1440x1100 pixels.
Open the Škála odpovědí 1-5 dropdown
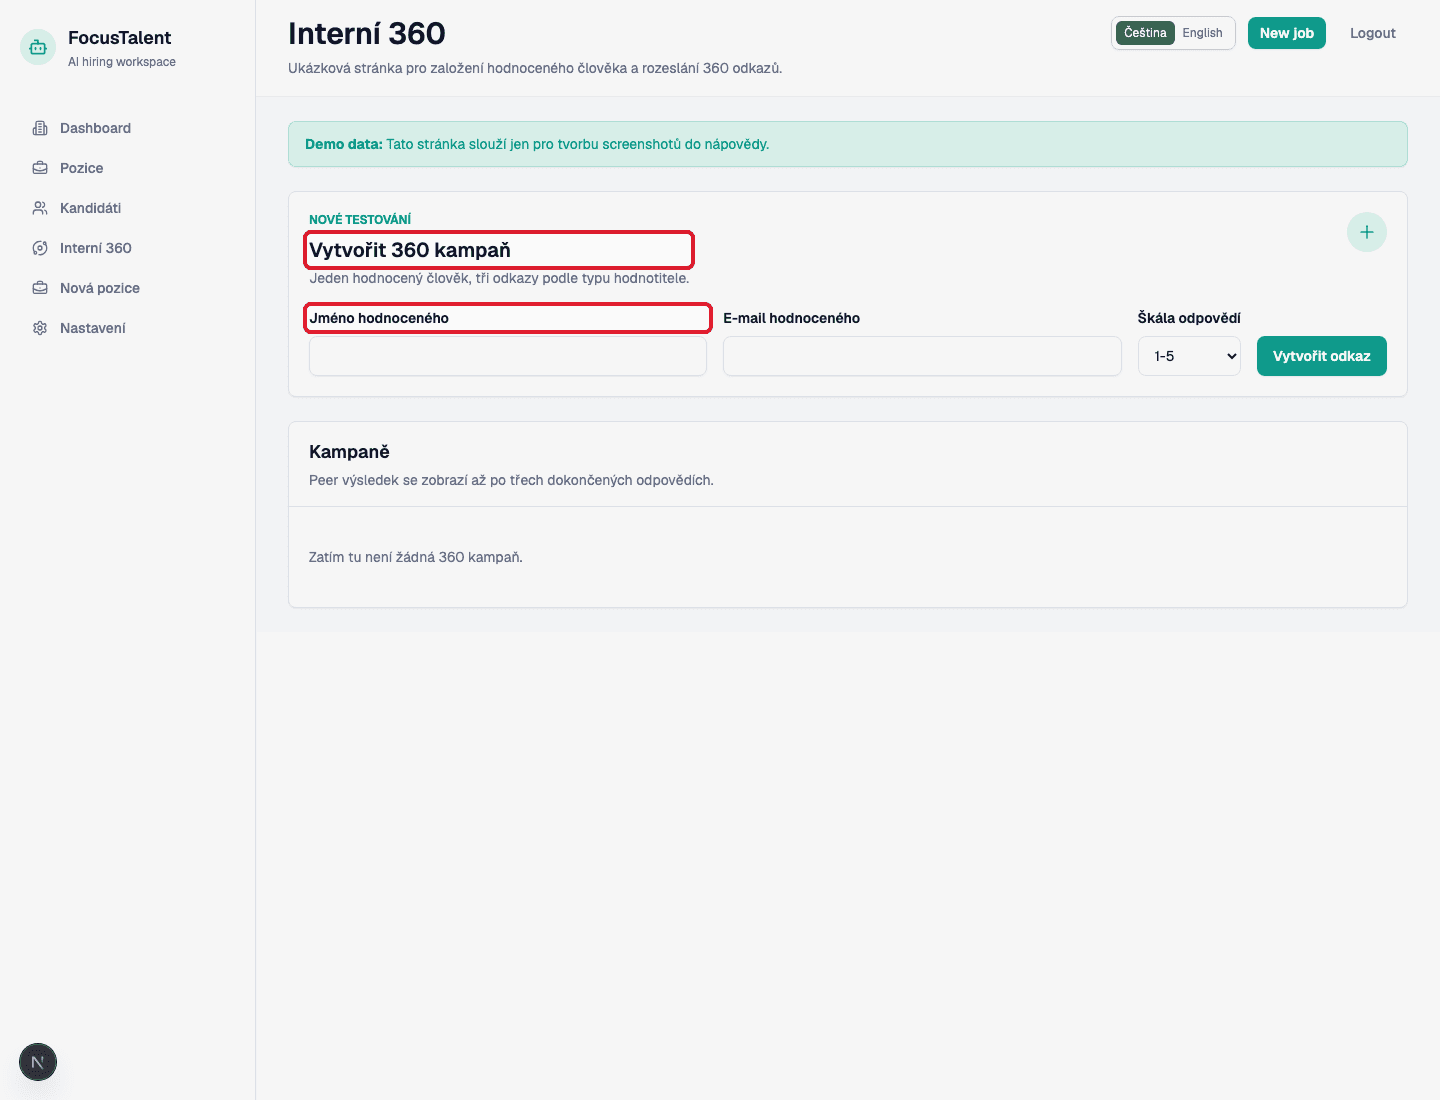tap(1189, 356)
